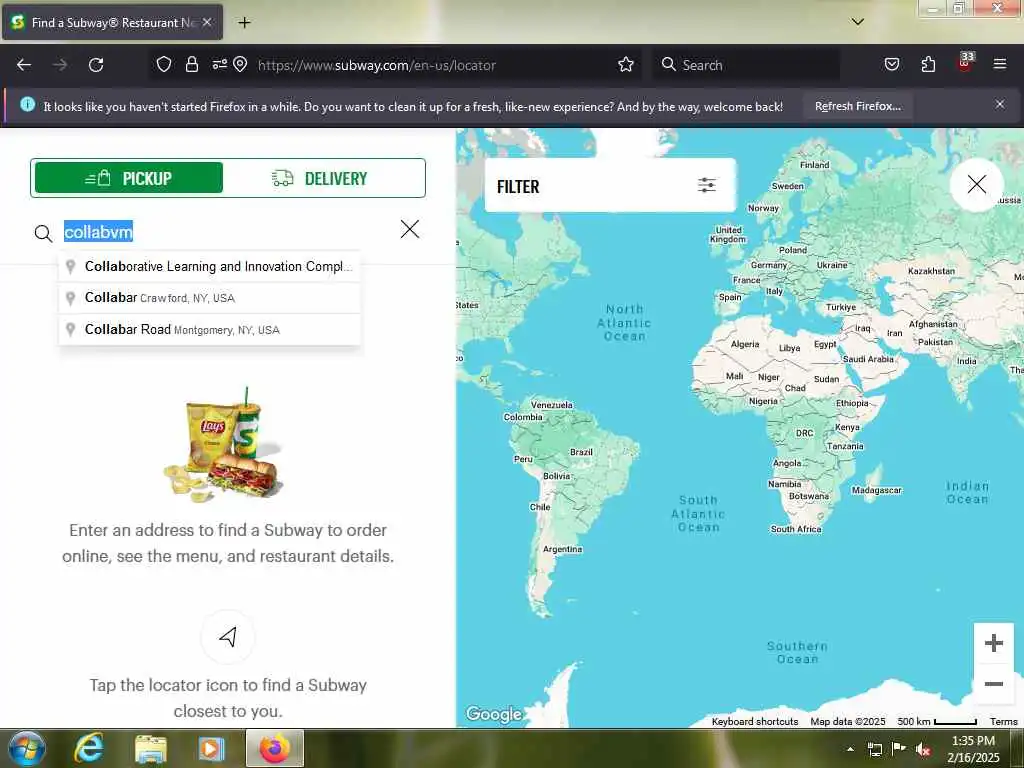Tap the locator arrow icon
Image resolution: width=1024 pixels, height=768 pixels.
(x=228, y=637)
